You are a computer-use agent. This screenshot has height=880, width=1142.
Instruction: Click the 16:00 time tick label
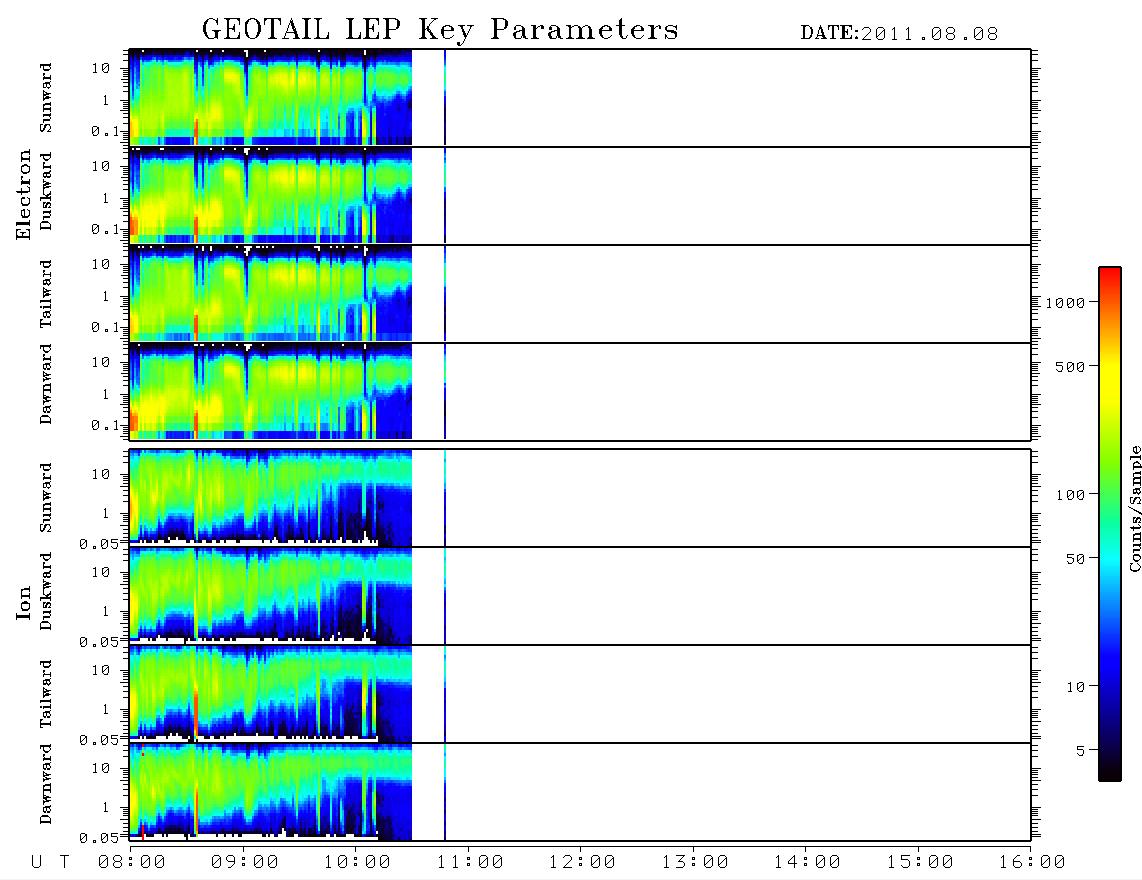[1031, 863]
